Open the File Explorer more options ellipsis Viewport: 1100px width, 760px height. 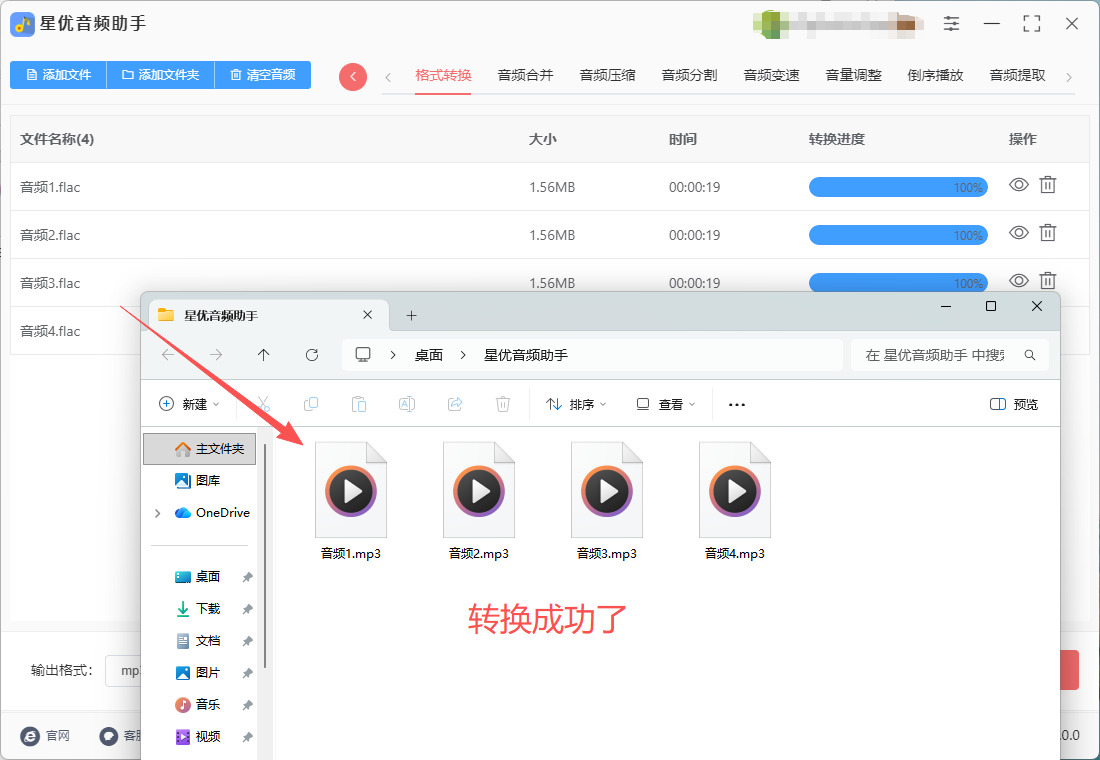tap(737, 405)
